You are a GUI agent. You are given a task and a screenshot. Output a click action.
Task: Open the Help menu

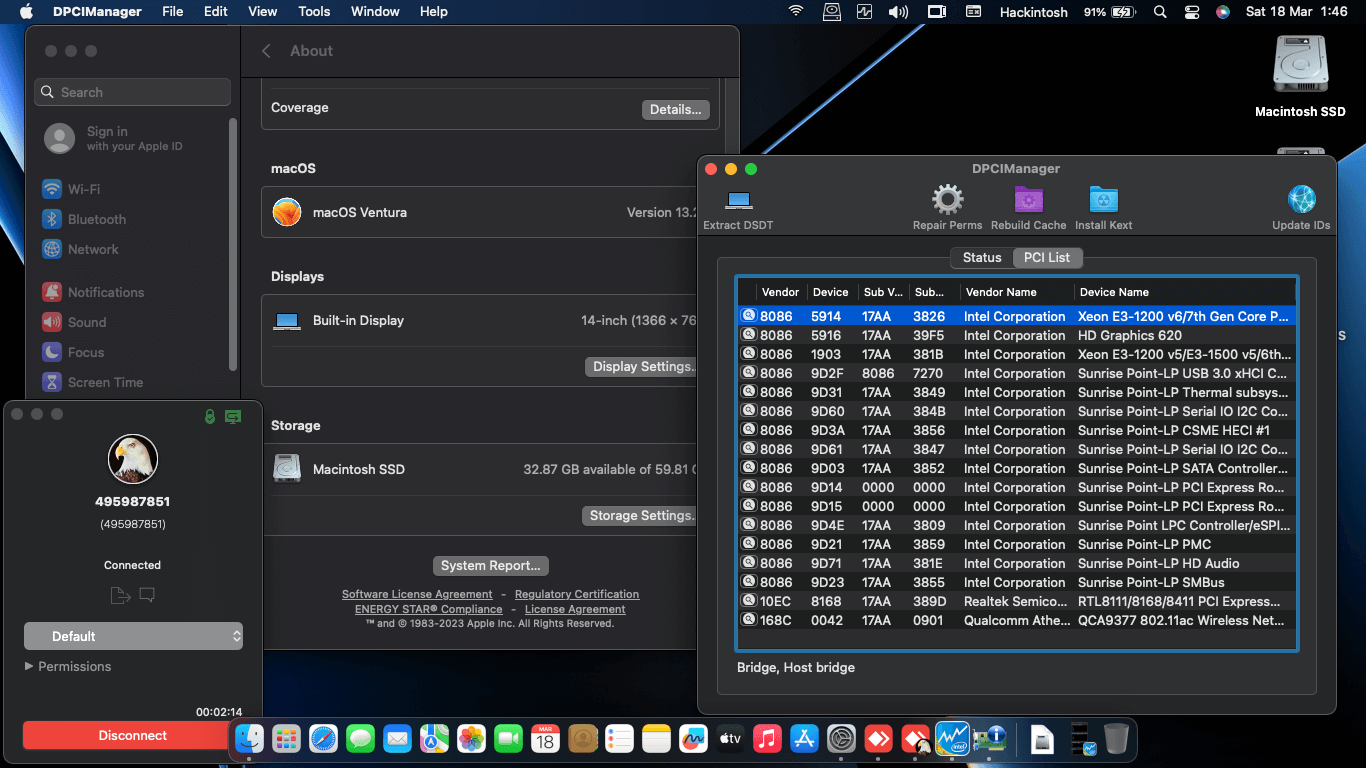point(434,12)
